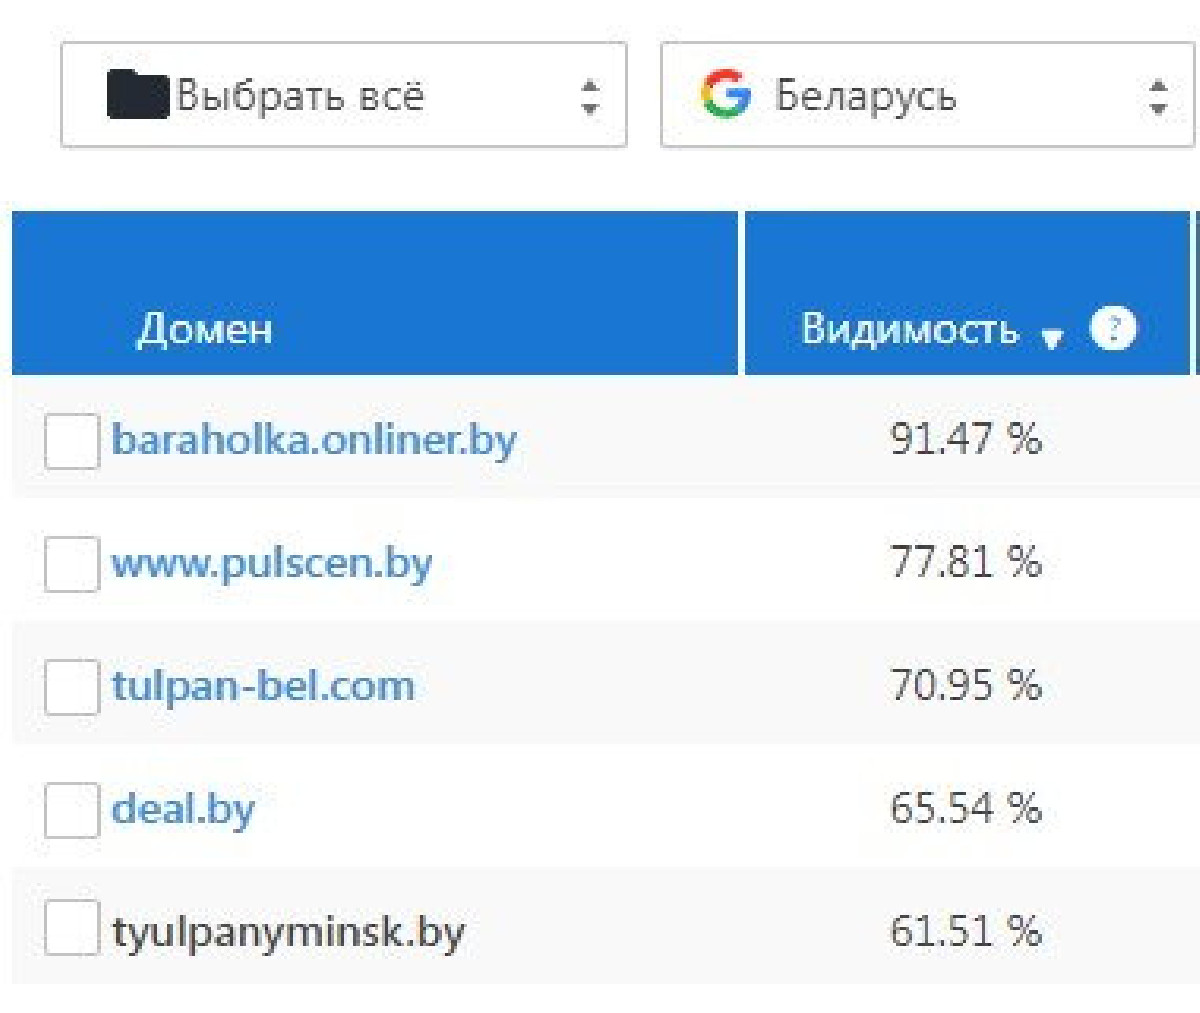Visit the deal.by domain link

pos(183,809)
